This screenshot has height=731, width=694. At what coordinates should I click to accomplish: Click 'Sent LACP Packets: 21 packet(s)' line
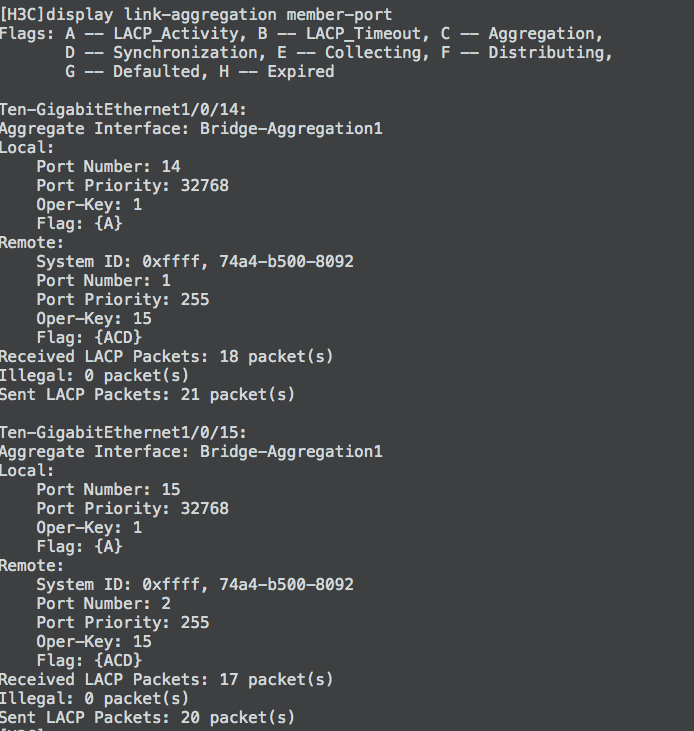pyautogui.click(x=147, y=394)
